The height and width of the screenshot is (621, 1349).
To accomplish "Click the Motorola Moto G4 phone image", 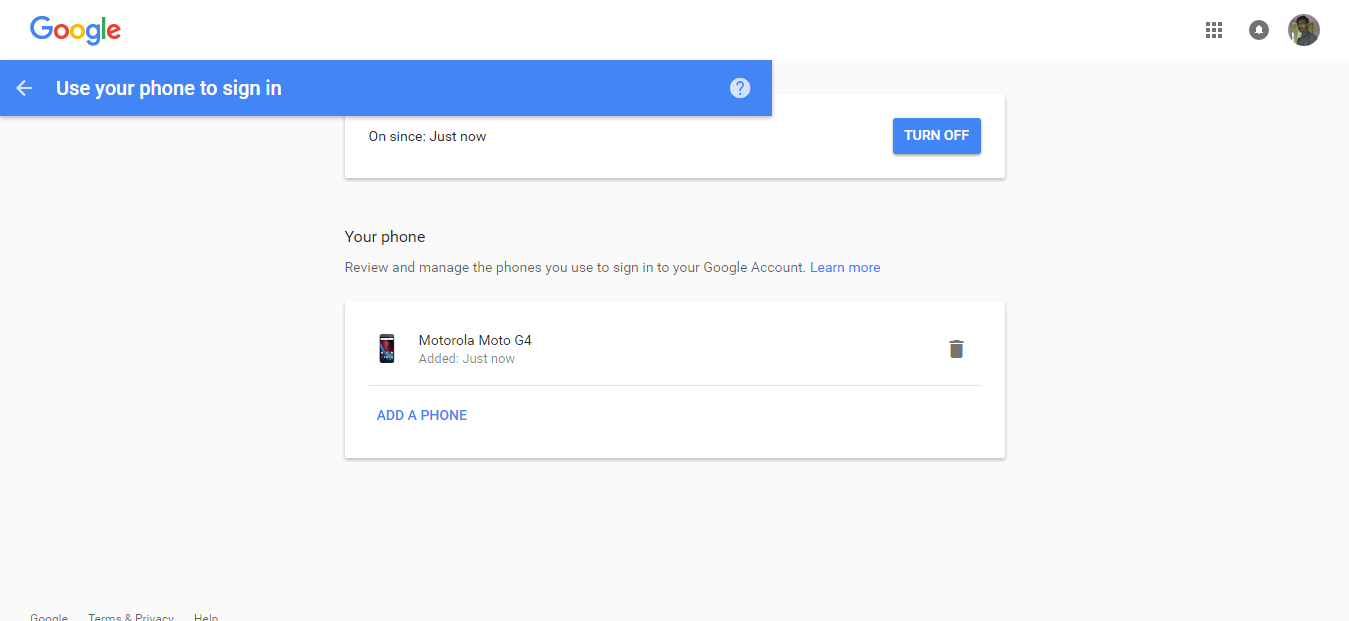I will [x=387, y=349].
